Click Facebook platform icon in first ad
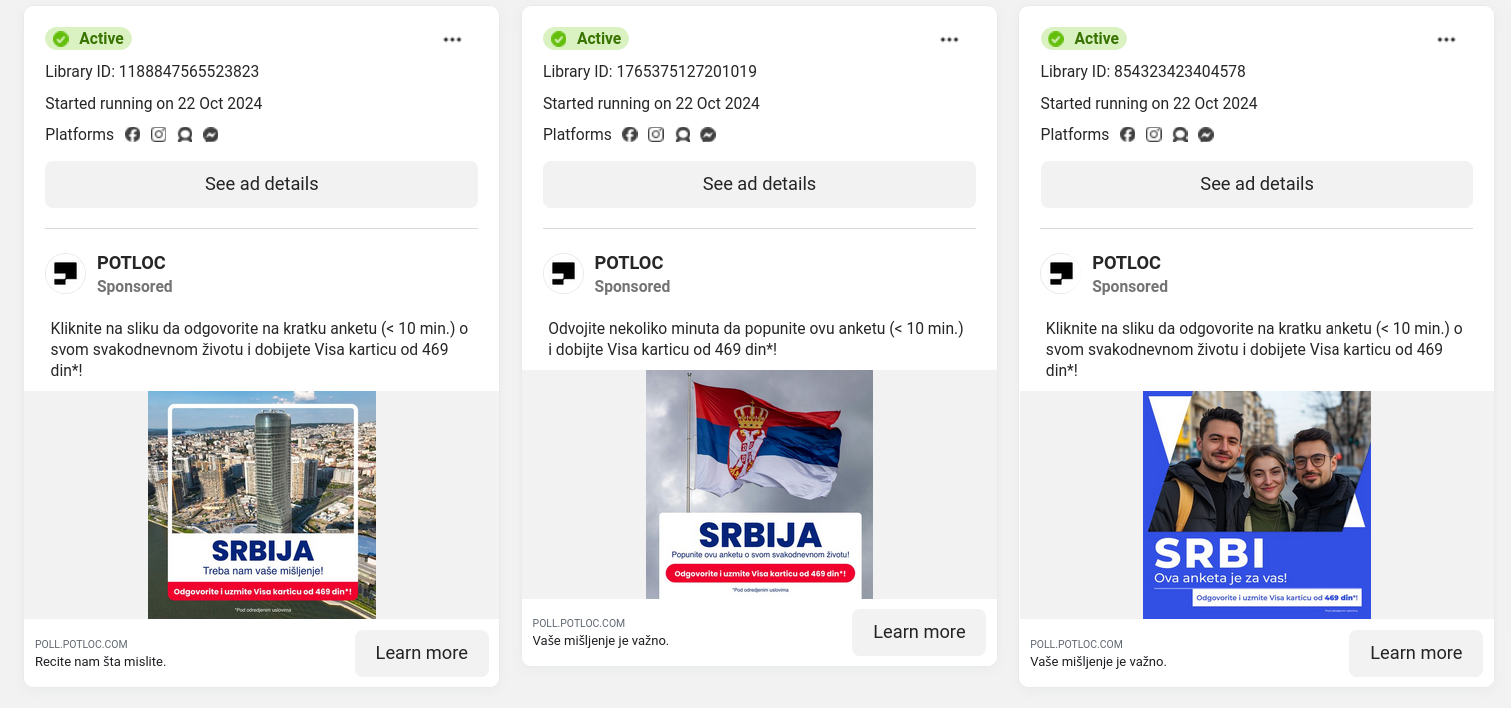1511x708 pixels. tap(132, 134)
